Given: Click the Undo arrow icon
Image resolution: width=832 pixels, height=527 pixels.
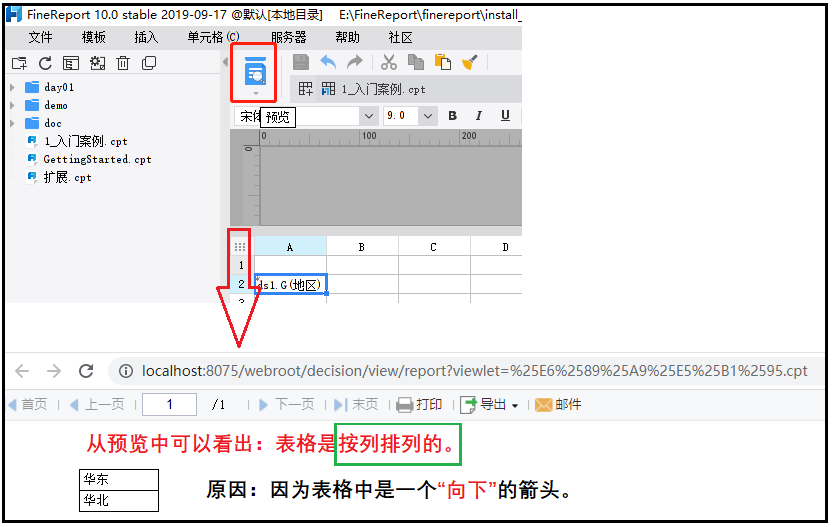Looking at the screenshot, I should coord(328,62).
